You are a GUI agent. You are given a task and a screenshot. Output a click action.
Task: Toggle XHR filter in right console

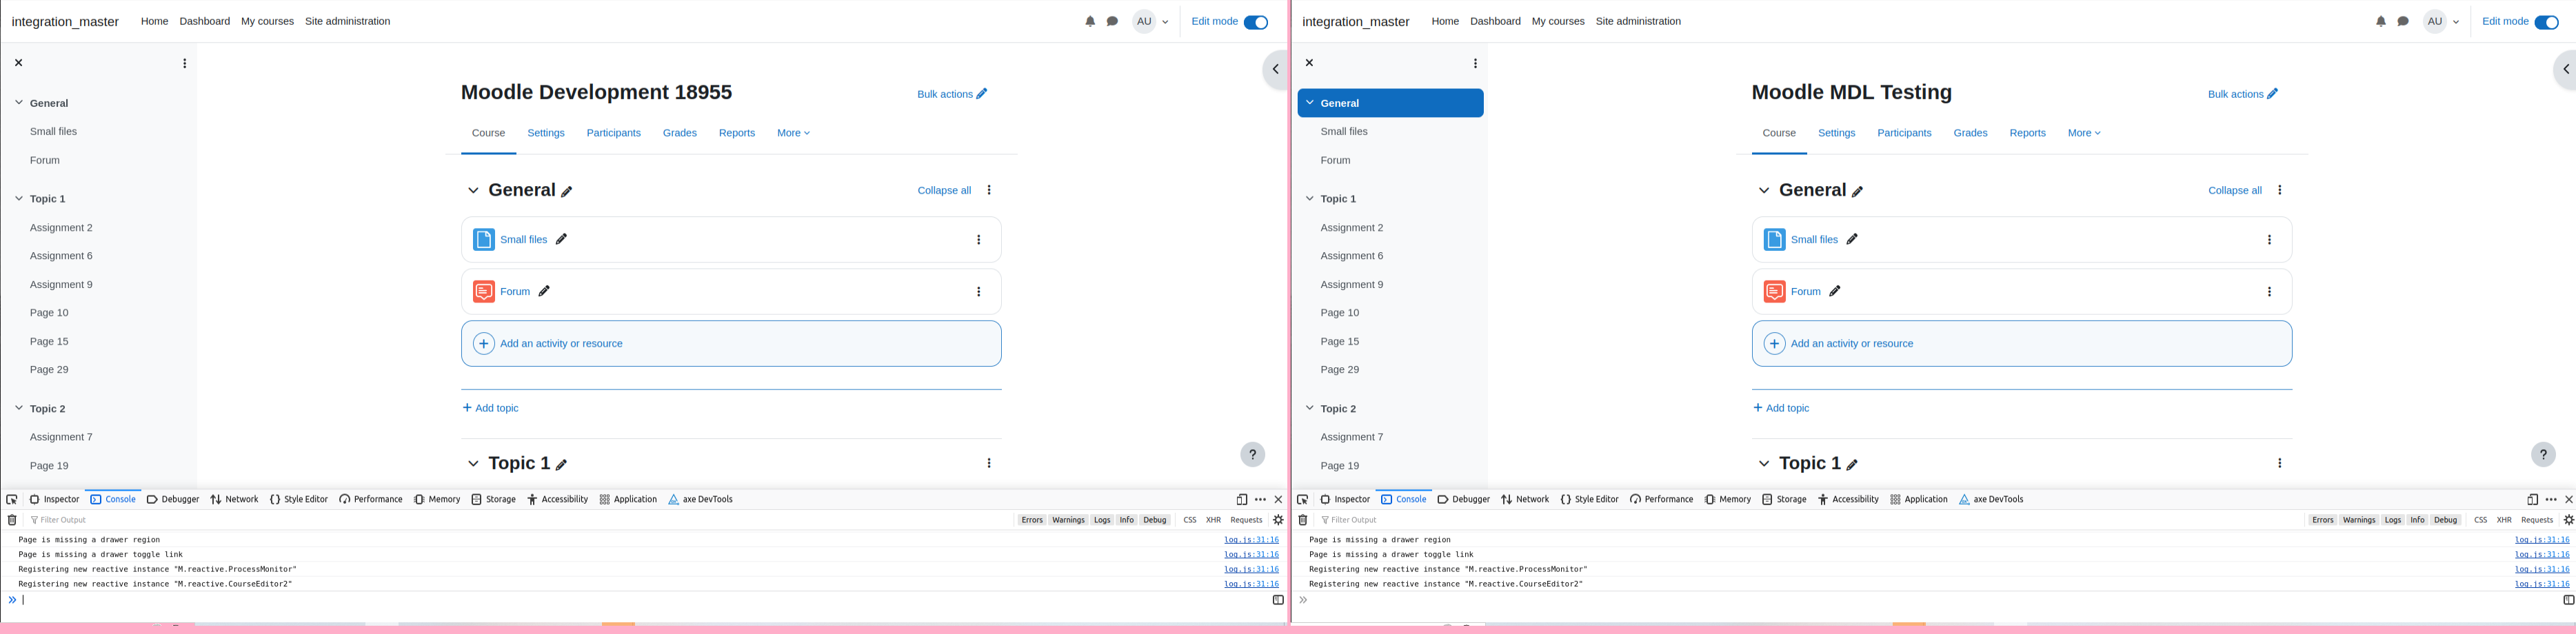tap(2504, 520)
